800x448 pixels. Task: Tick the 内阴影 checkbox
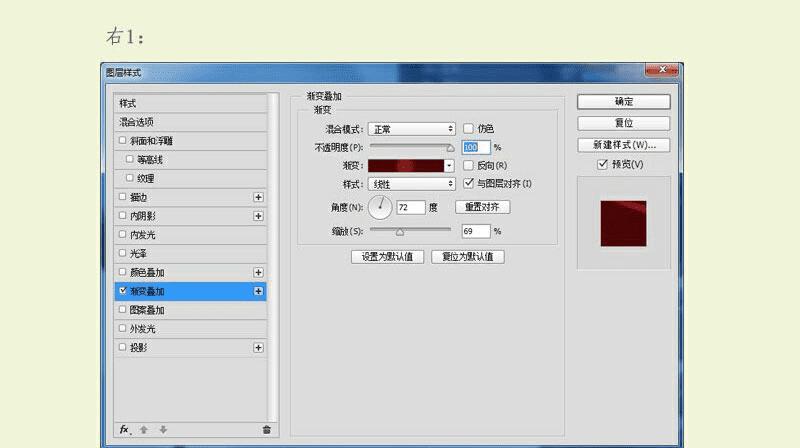122,215
